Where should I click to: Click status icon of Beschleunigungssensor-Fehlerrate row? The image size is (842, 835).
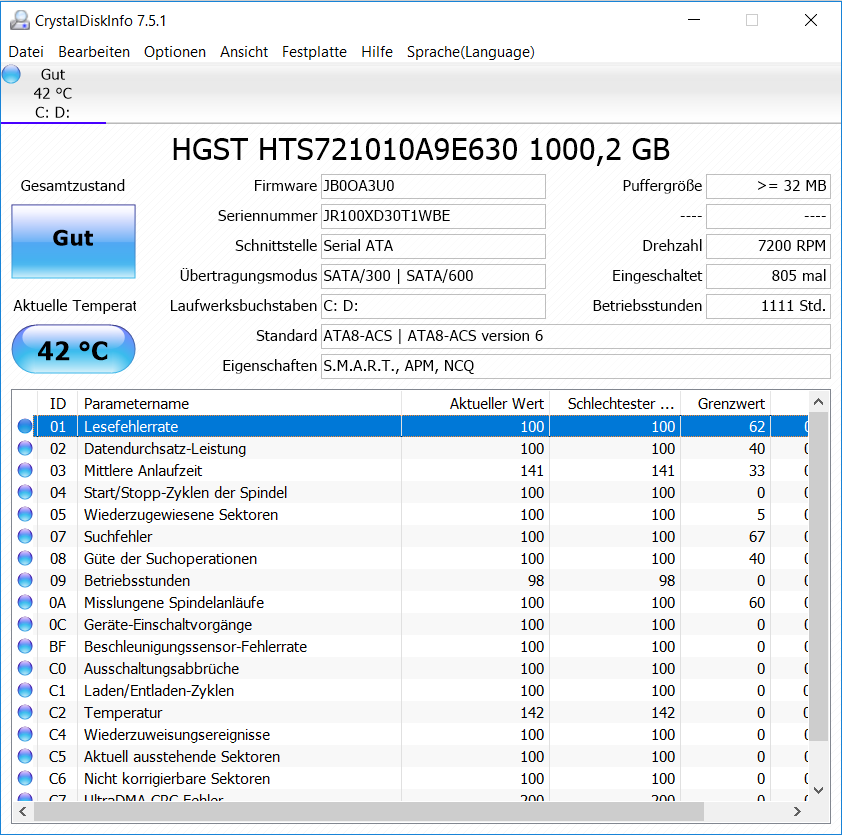pos(25,647)
